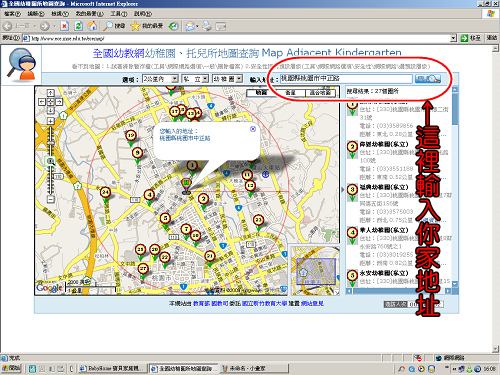Click the address search button beside input
The image size is (500, 375).
click(x=428, y=79)
